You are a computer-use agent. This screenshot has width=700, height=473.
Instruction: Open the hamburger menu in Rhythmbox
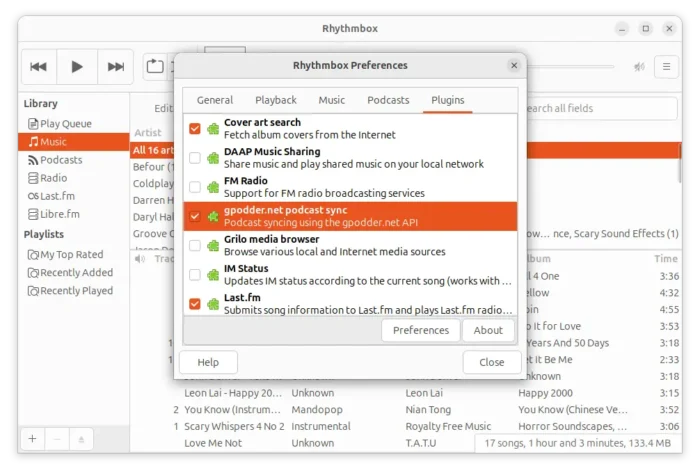[x=666, y=67]
